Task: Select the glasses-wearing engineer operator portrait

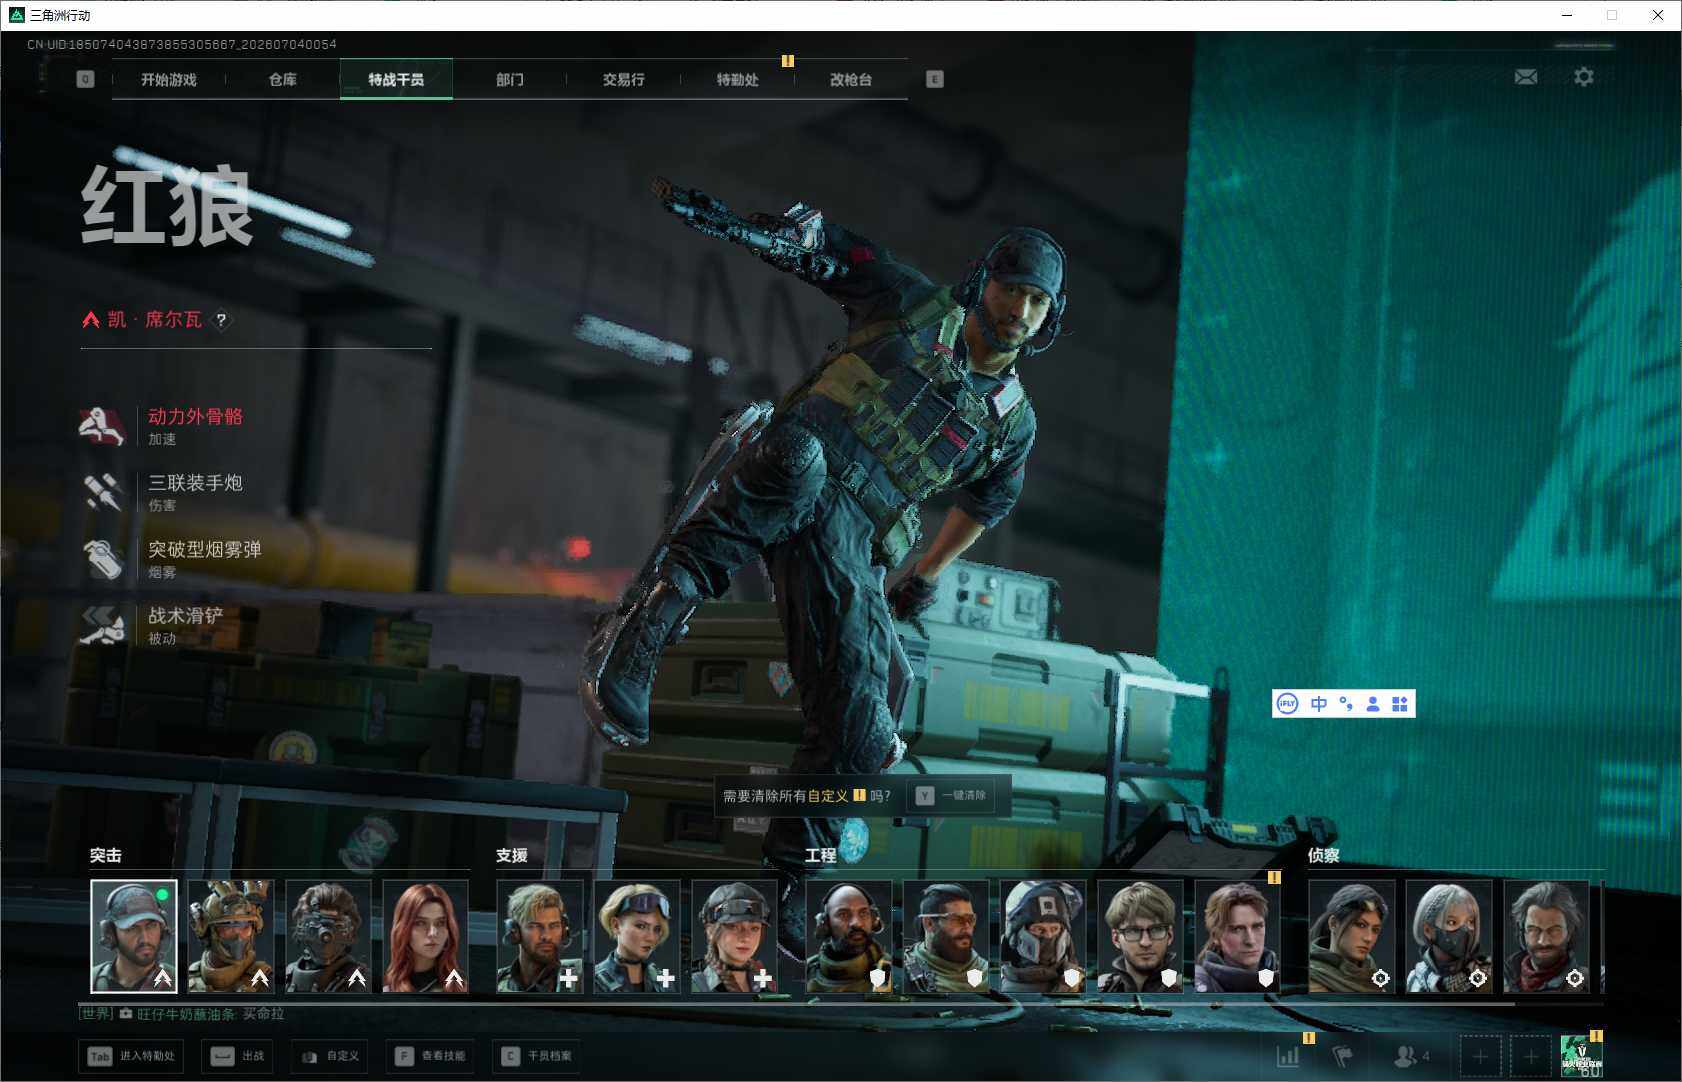Action: click(x=1140, y=936)
